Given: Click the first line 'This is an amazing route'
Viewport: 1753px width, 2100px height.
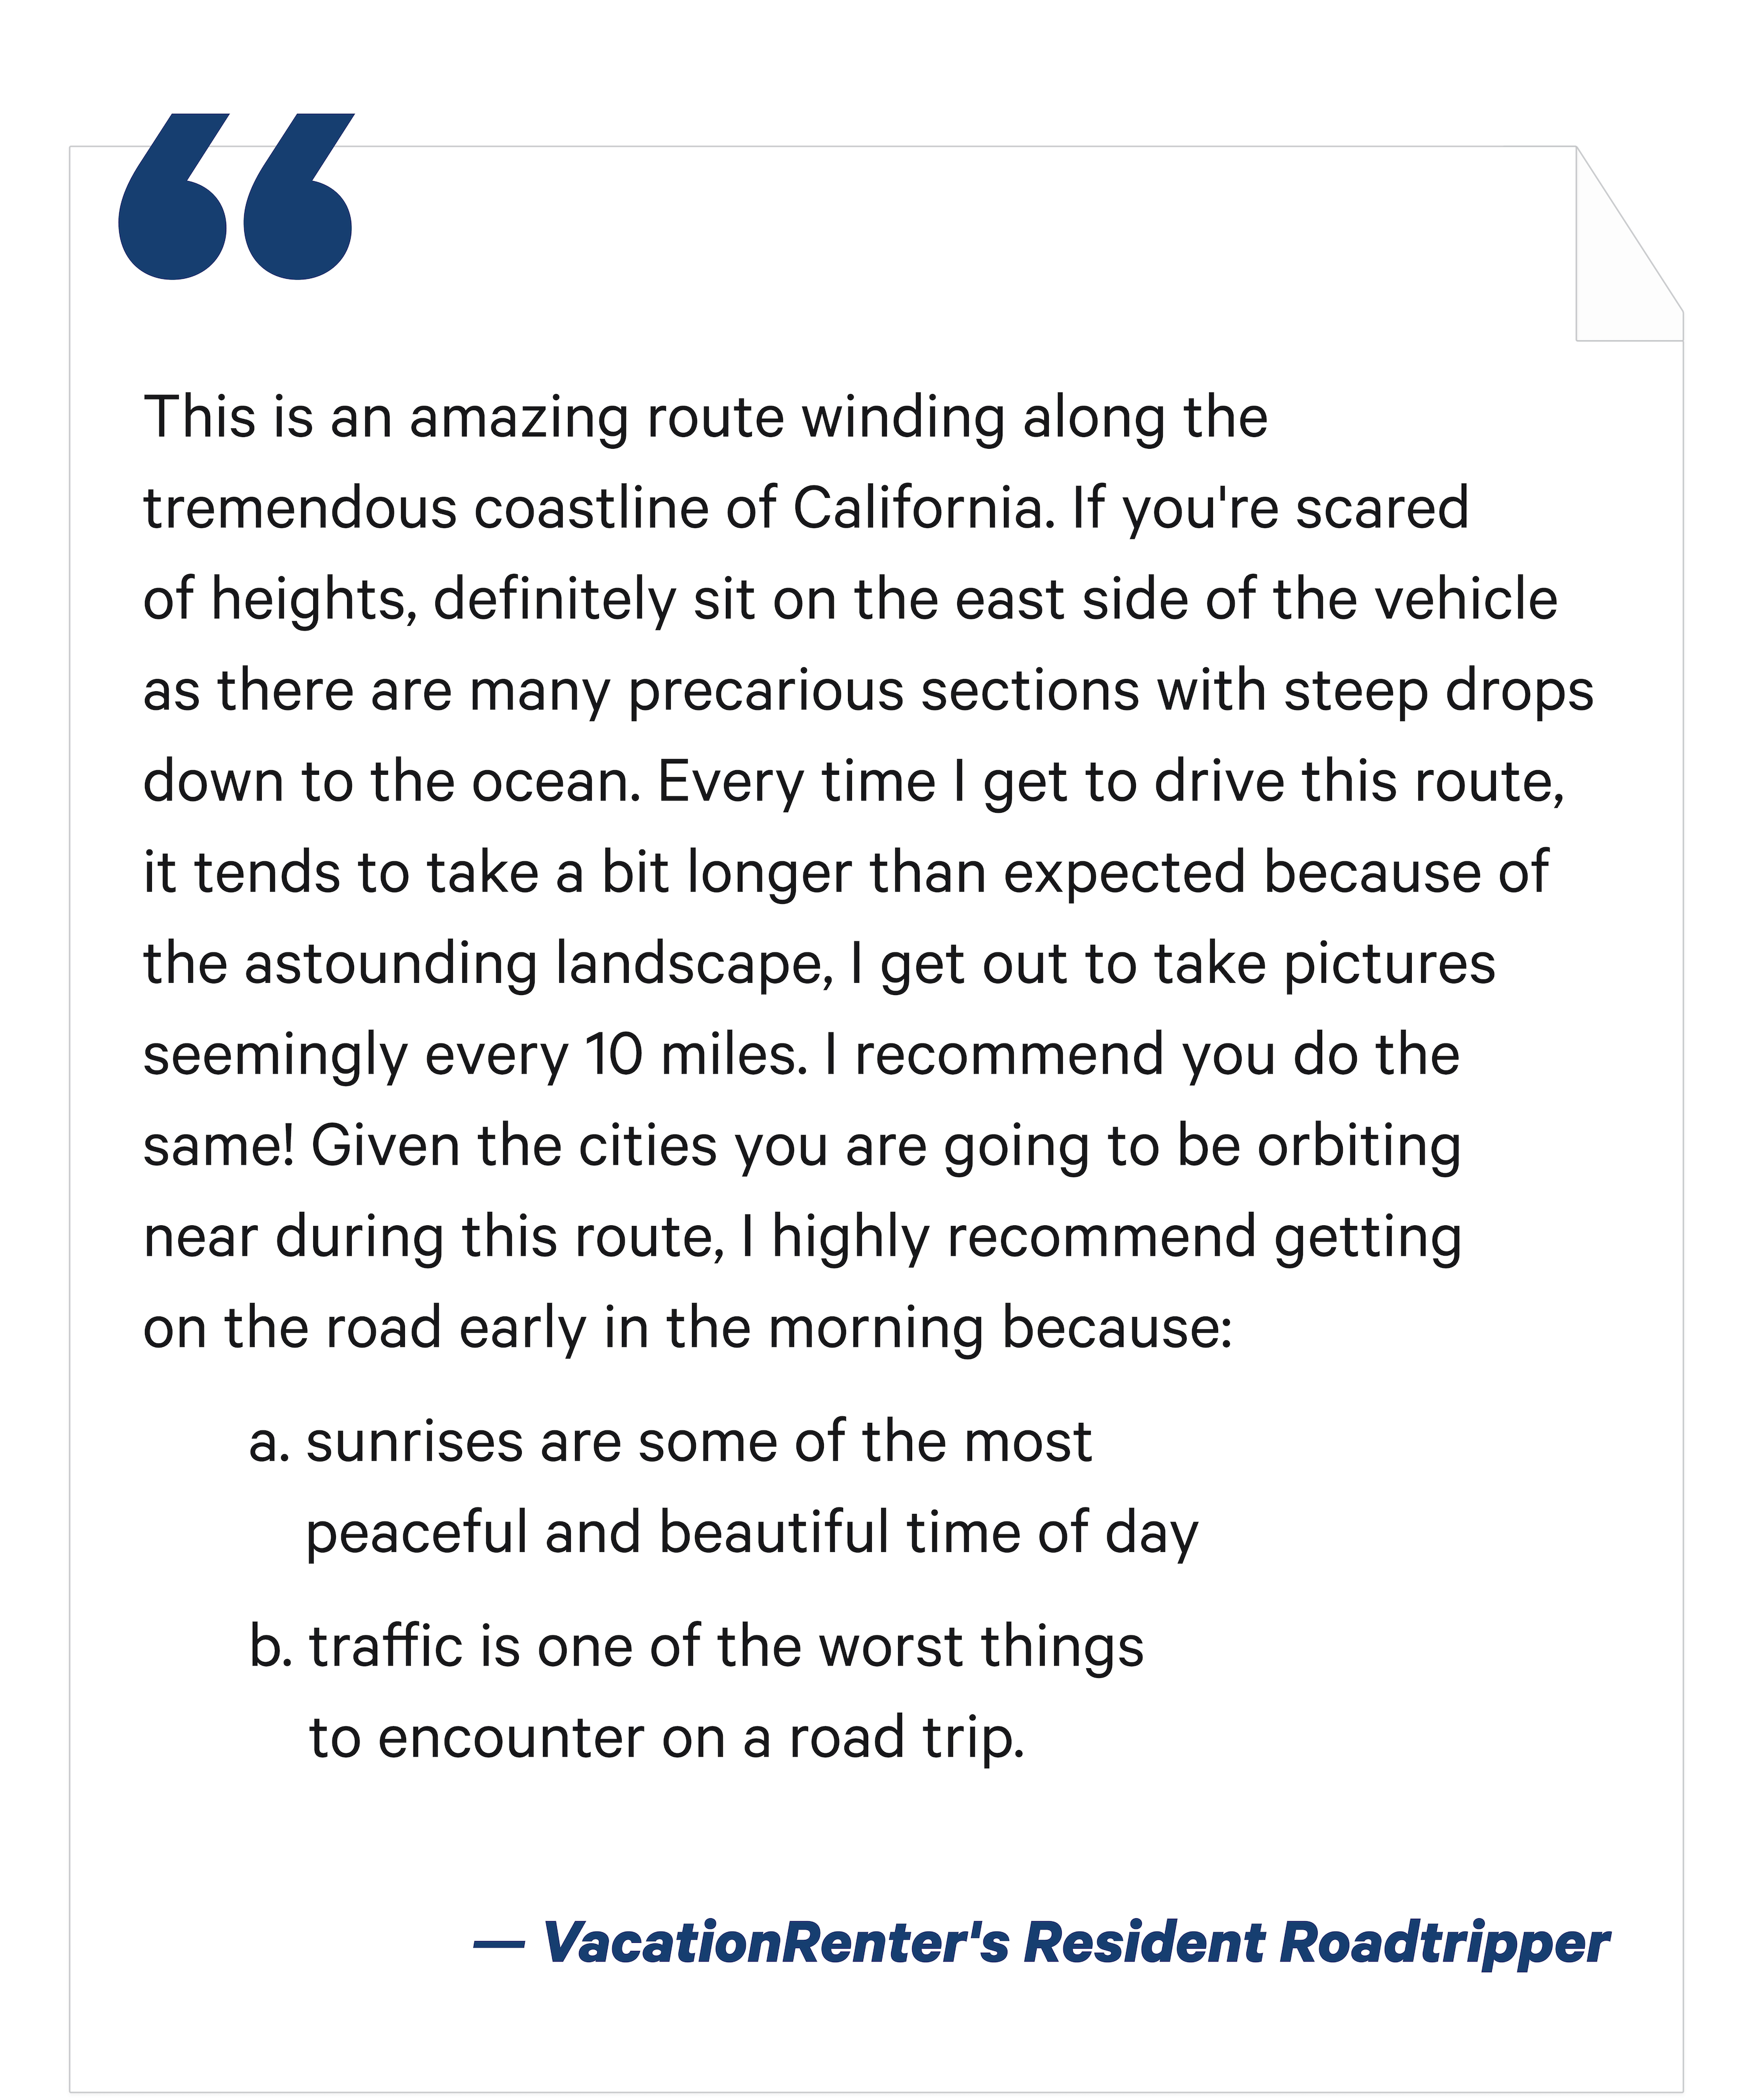Looking at the screenshot, I should 705,417.
